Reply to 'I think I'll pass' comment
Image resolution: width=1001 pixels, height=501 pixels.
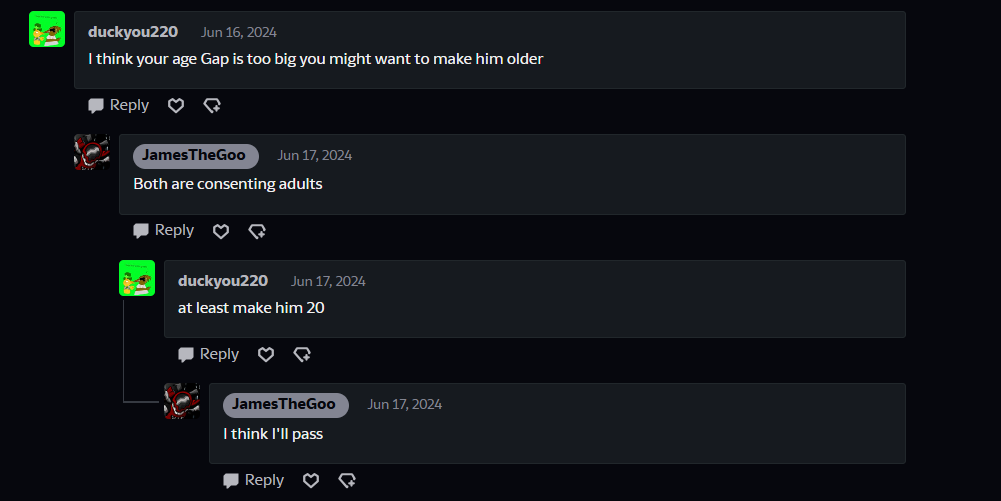[x=253, y=480]
